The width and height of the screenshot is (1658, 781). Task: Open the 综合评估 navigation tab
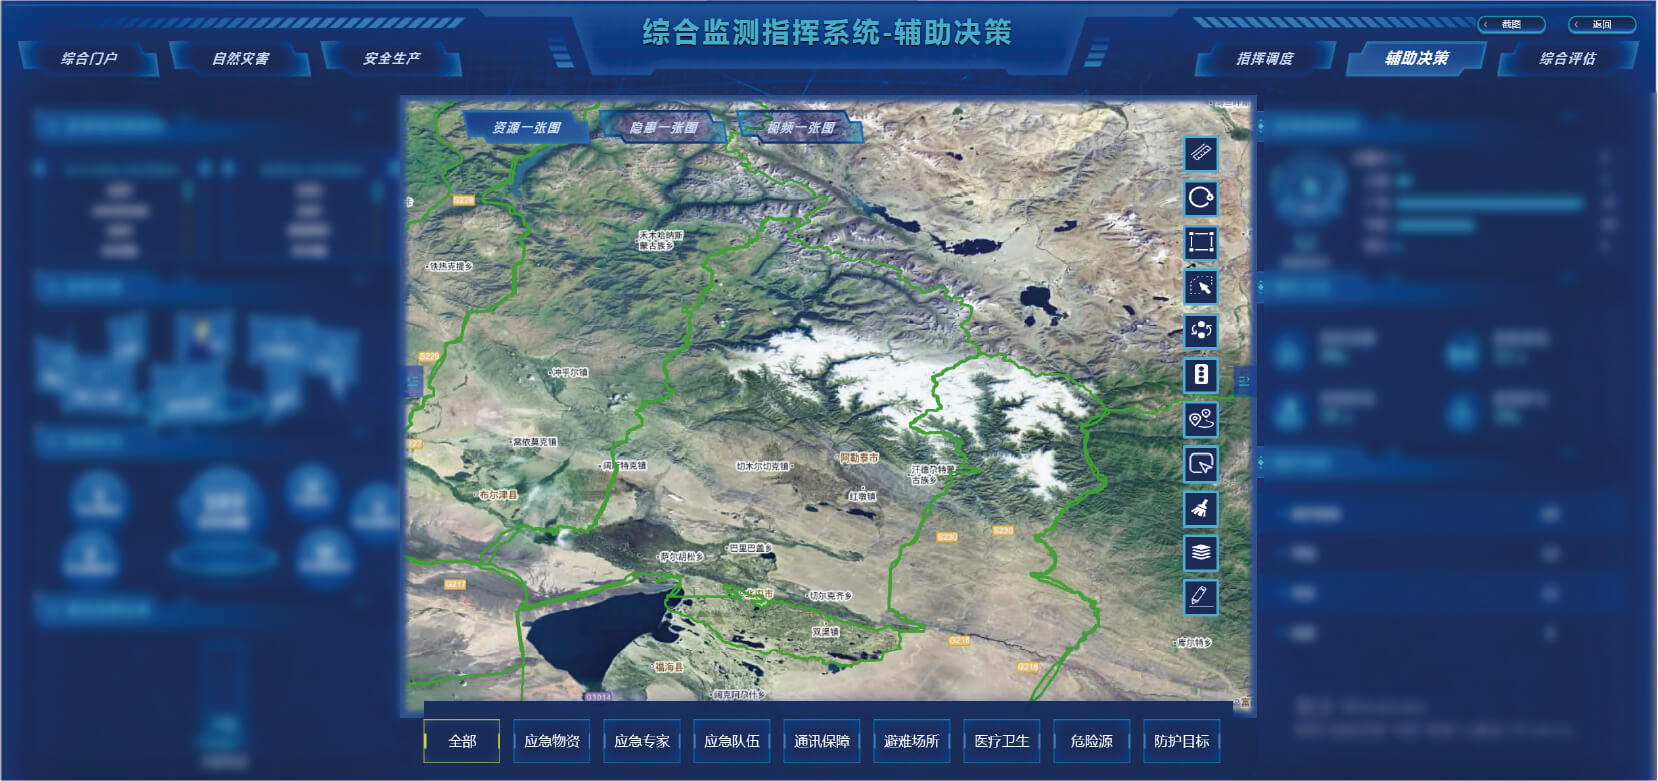pyautogui.click(x=1567, y=59)
